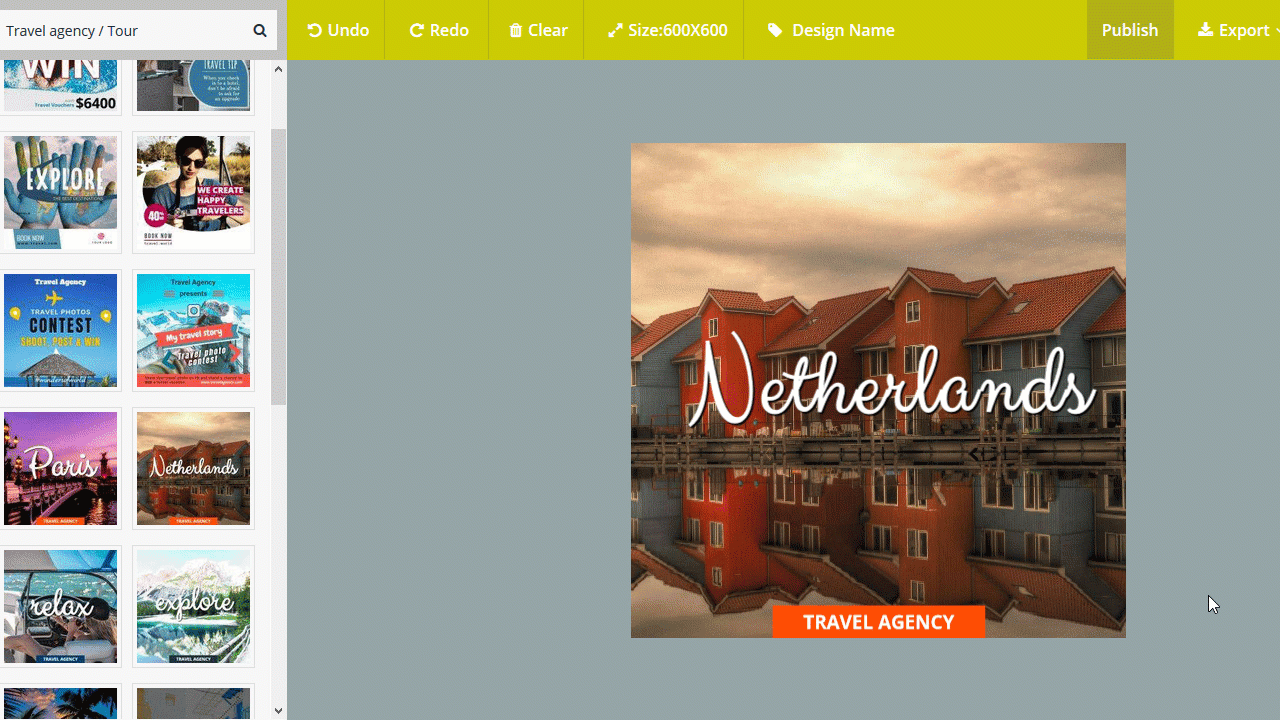Select the explore mountain template thumbnail
Viewport: 1280px width, 720px height.
tap(193, 606)
